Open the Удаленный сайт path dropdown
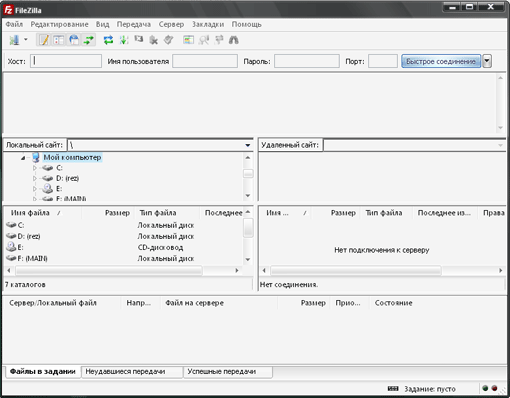 pos(500,145)
